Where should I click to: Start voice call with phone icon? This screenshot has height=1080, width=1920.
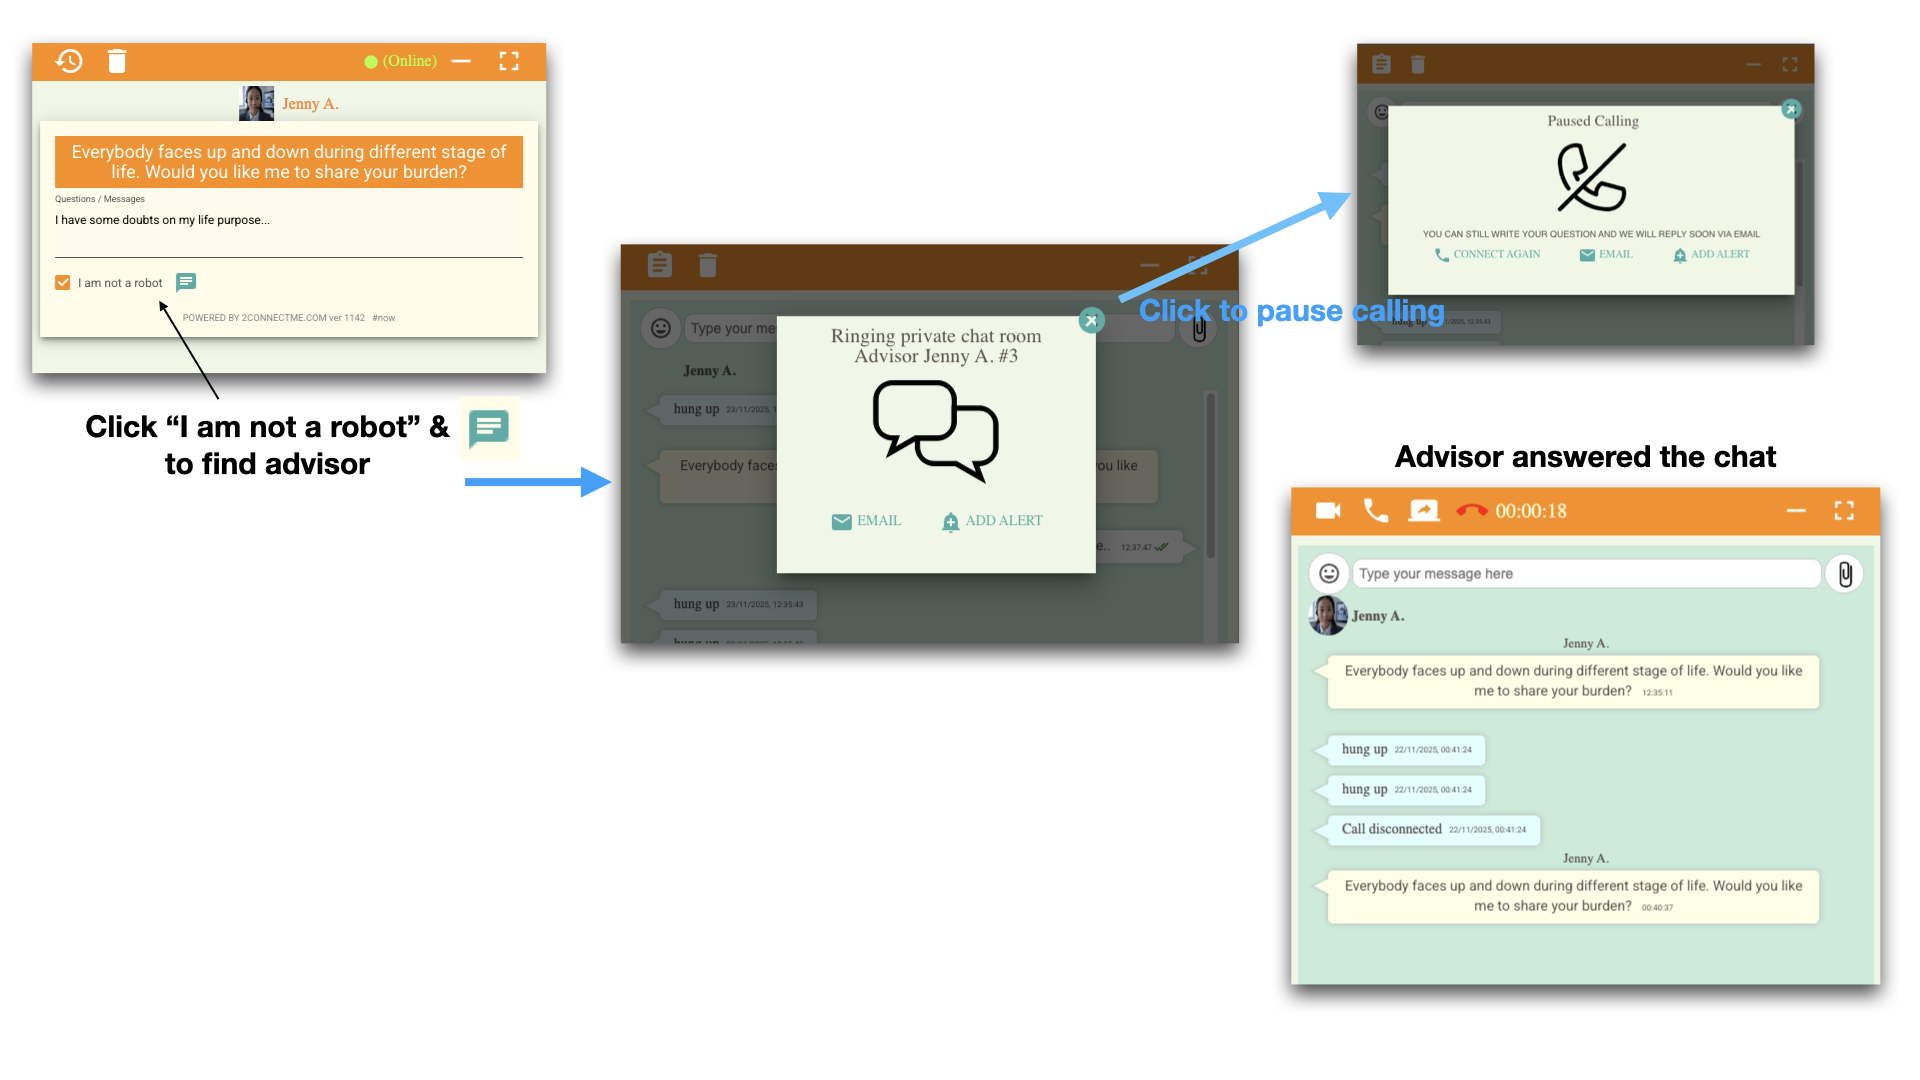1376,511
